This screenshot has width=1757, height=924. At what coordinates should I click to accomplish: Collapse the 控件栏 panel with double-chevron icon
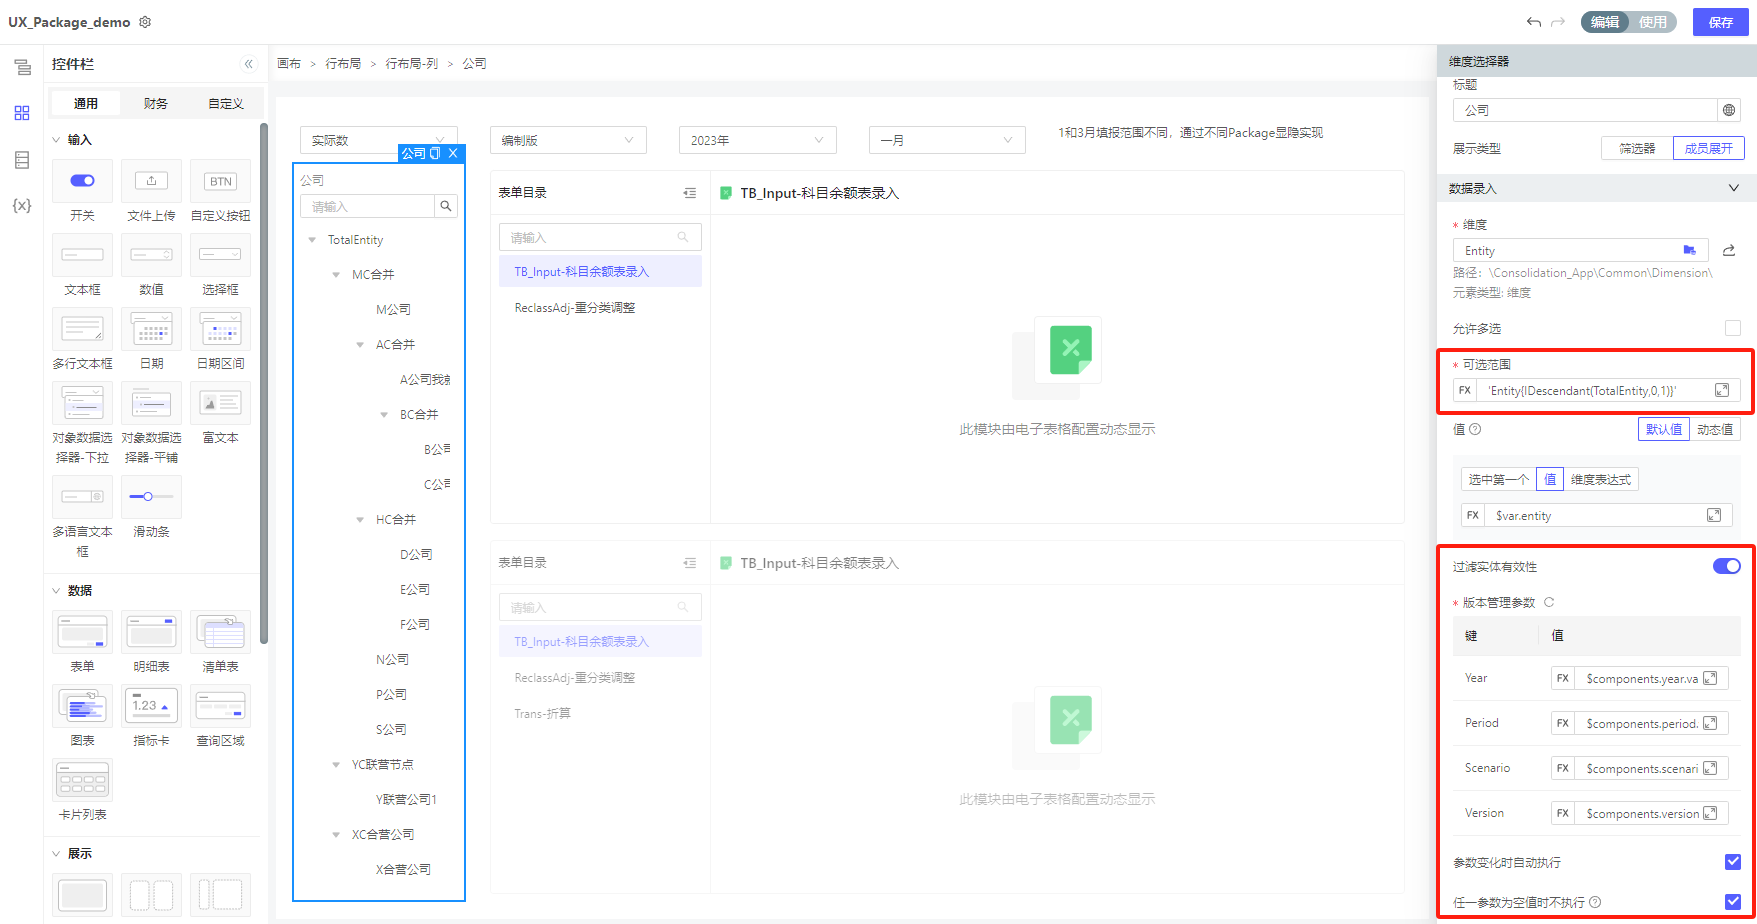coord(249,64)
